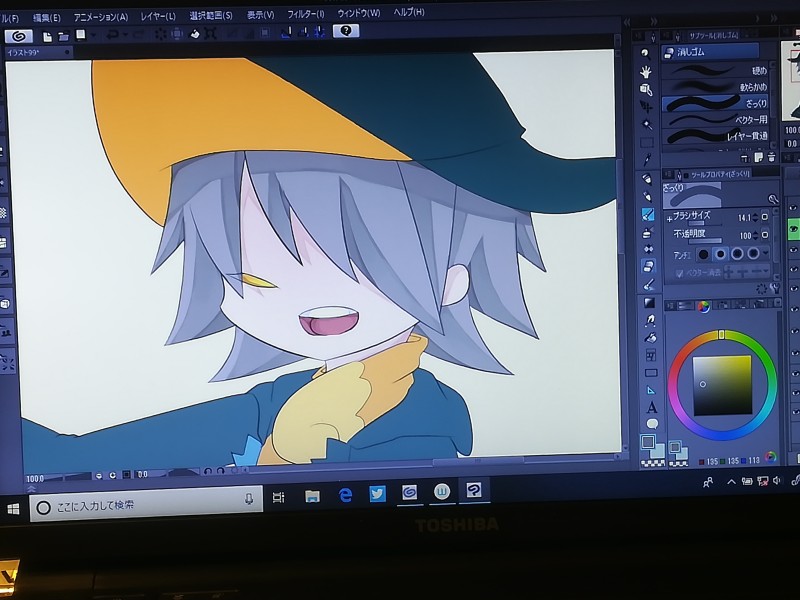
Task: Select レイヤー貫通 eraser sub tool
Action: point(716,136)
